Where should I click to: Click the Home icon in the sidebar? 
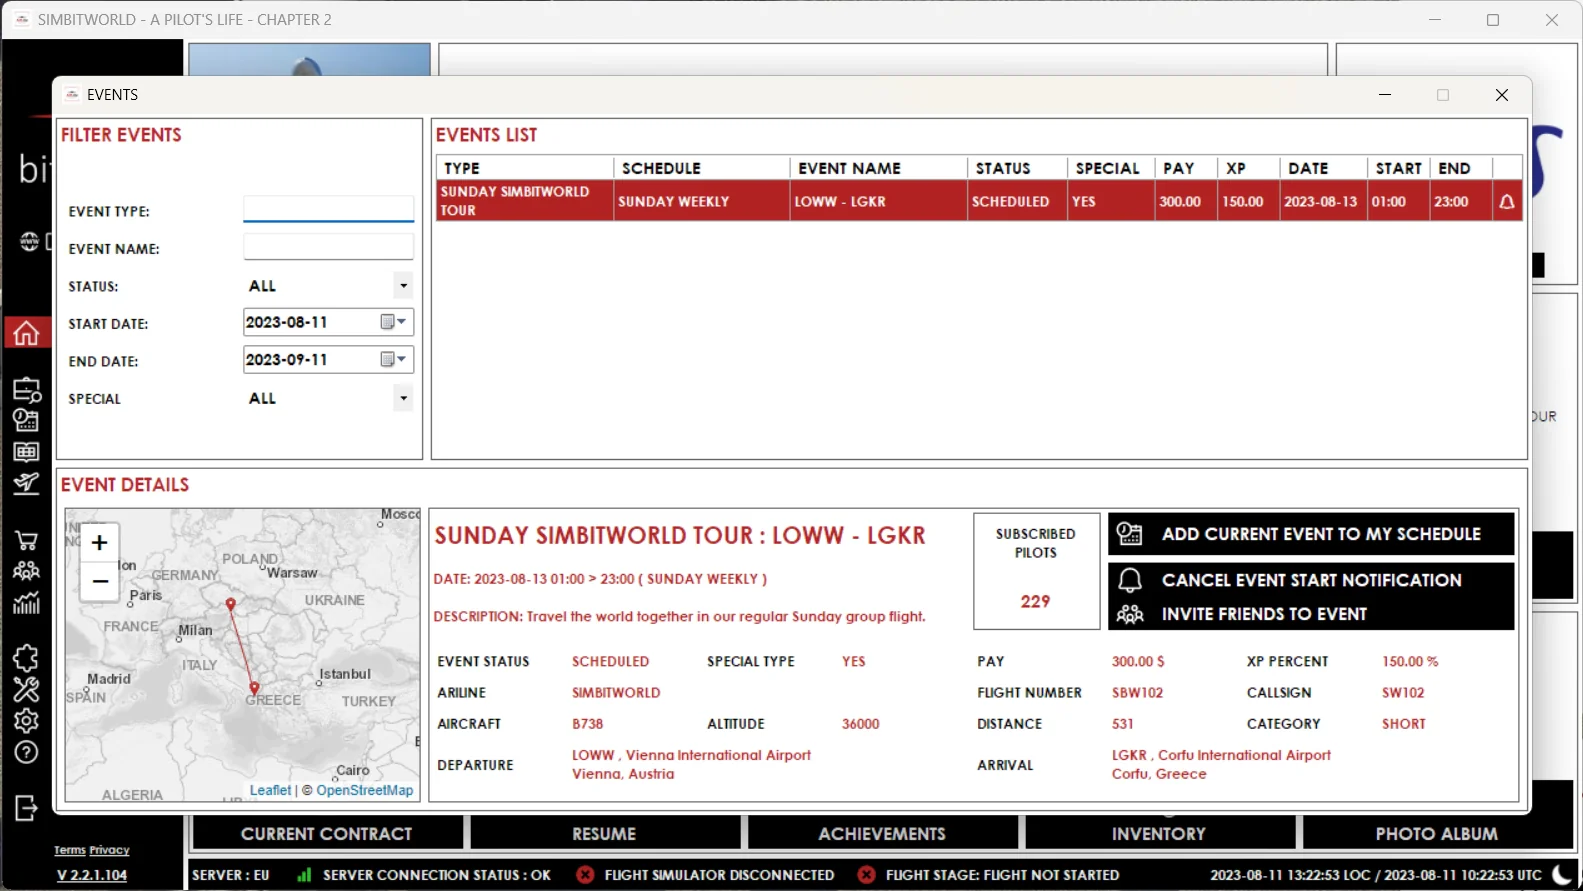pos(26,333)
